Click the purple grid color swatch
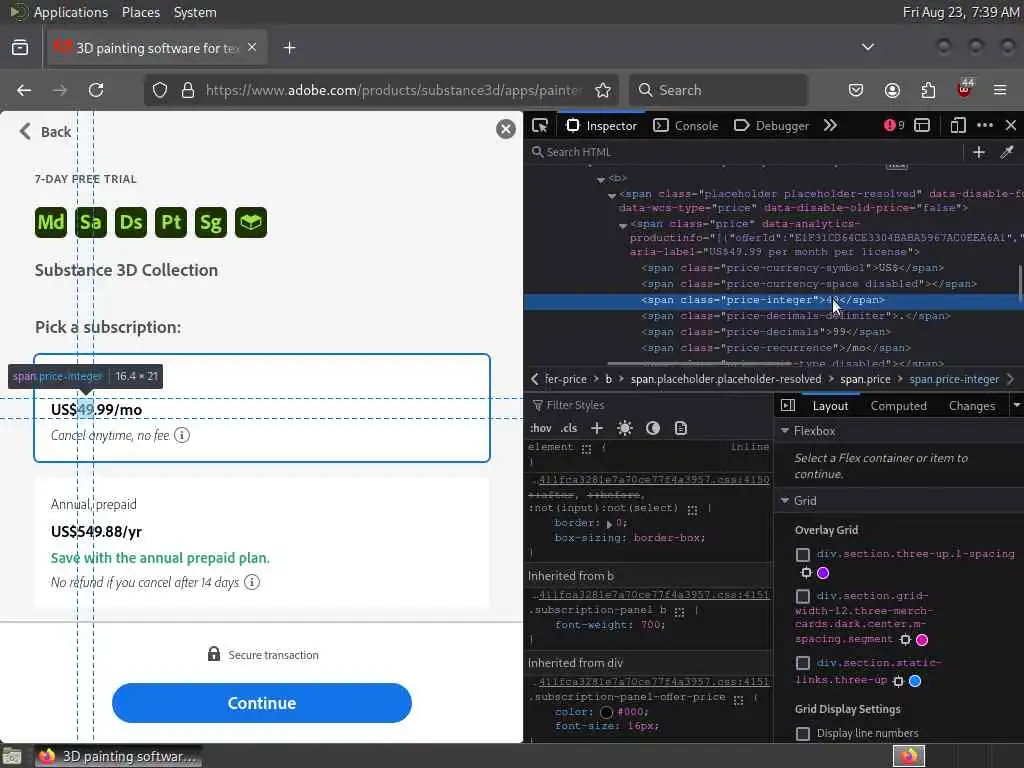This screenshot has width=1024, height=768. click(823, 573)
